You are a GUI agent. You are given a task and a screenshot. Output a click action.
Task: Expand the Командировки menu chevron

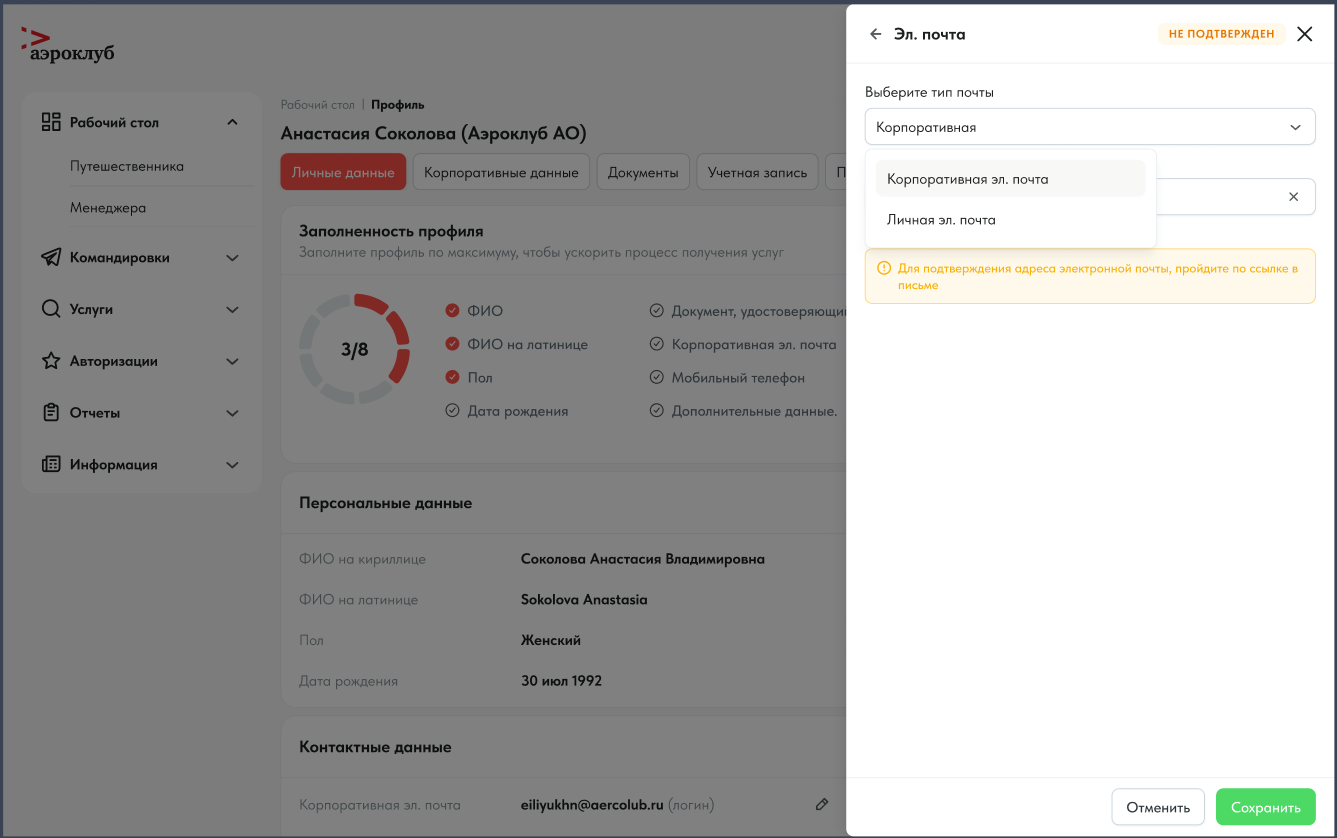(x=232, y=258)
